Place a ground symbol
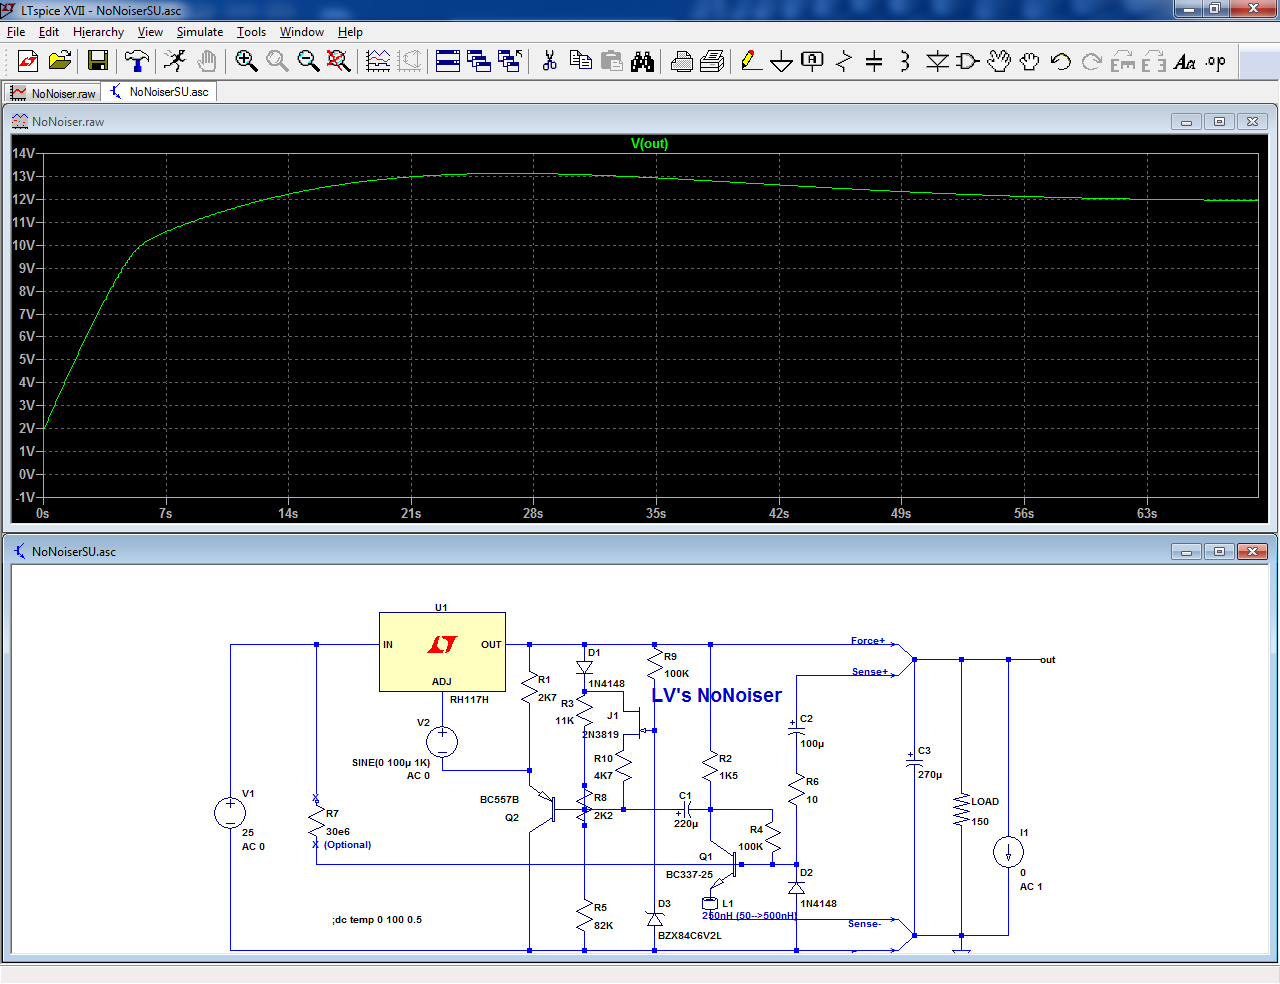The image size is (1280, 984). [782, 62]
